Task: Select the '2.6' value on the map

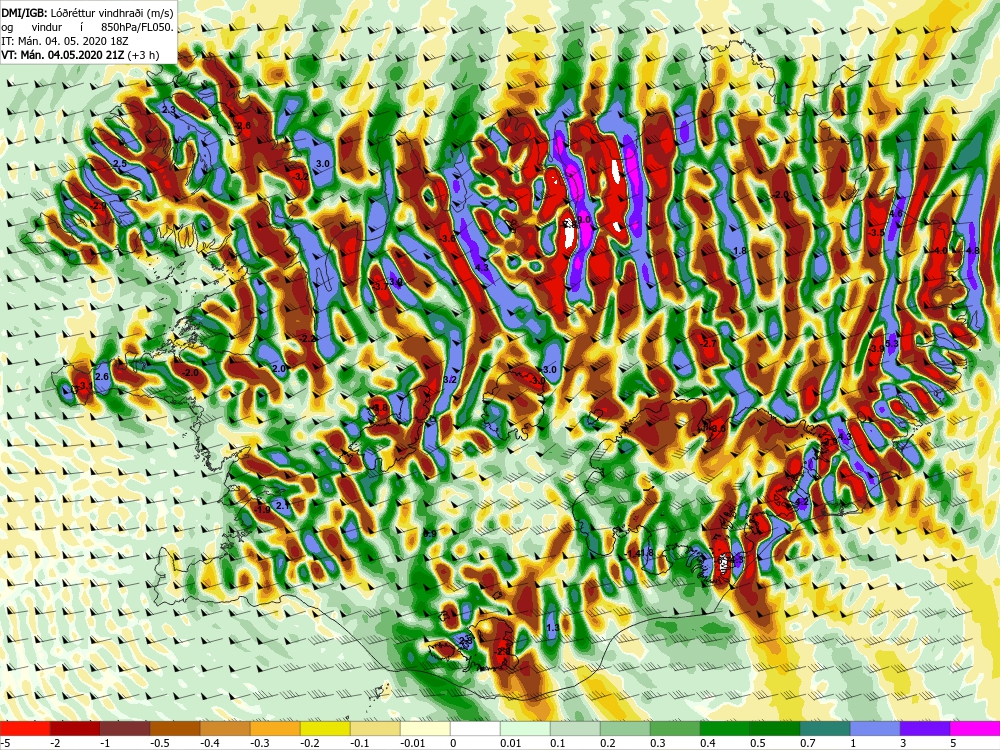Action: (102, 377)
